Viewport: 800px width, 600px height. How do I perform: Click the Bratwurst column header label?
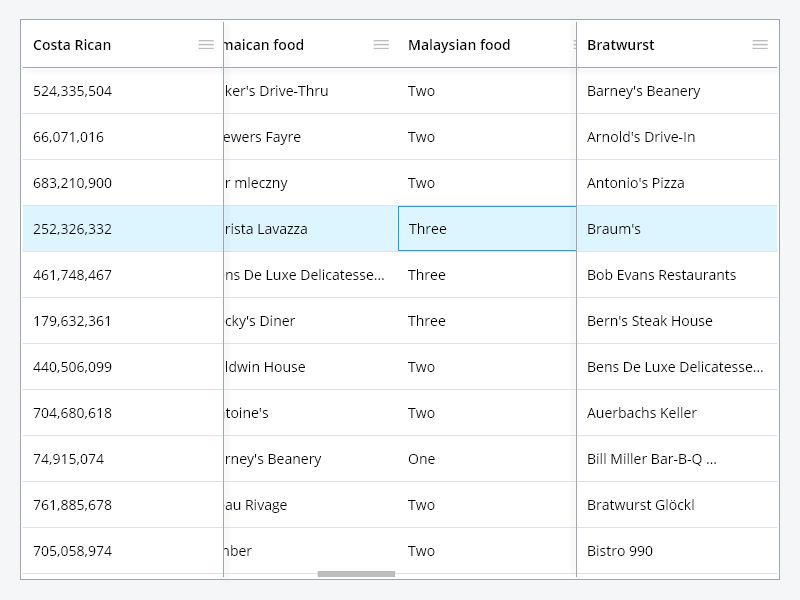tap(620, 45)
